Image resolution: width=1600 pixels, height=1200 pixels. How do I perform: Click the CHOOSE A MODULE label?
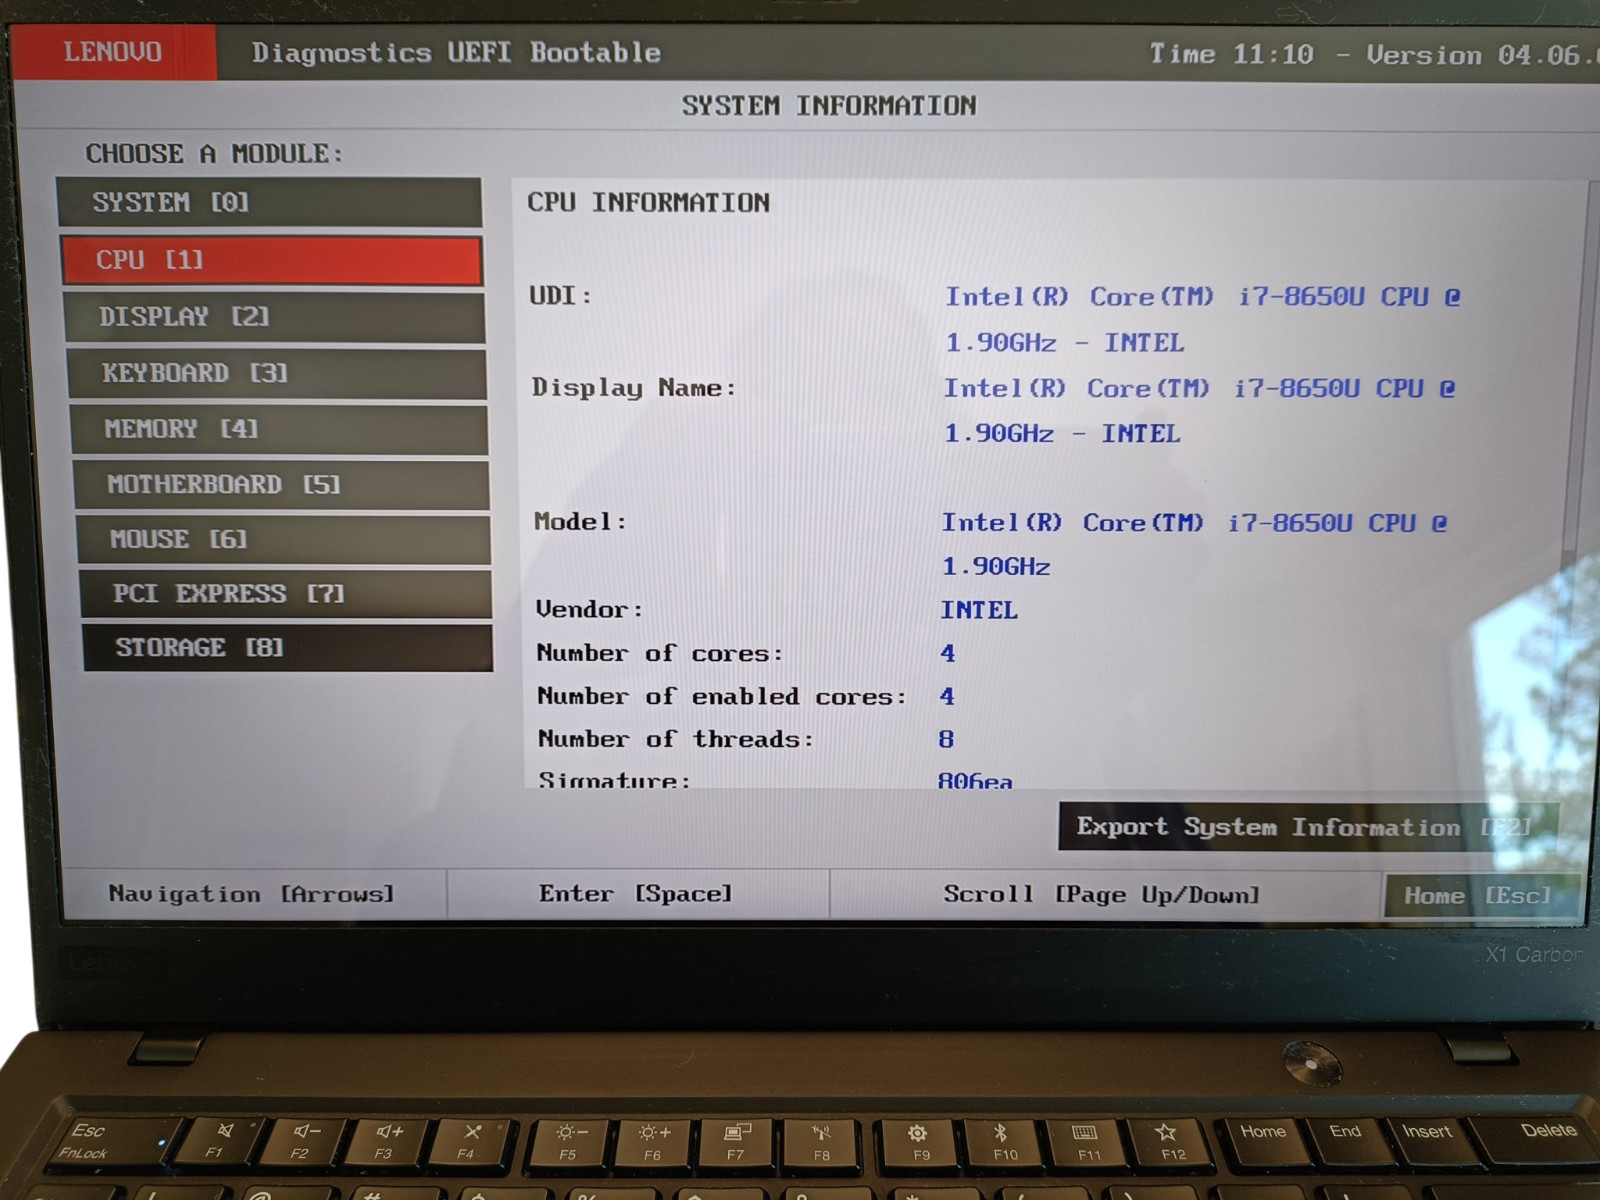(x=214, y=154)
